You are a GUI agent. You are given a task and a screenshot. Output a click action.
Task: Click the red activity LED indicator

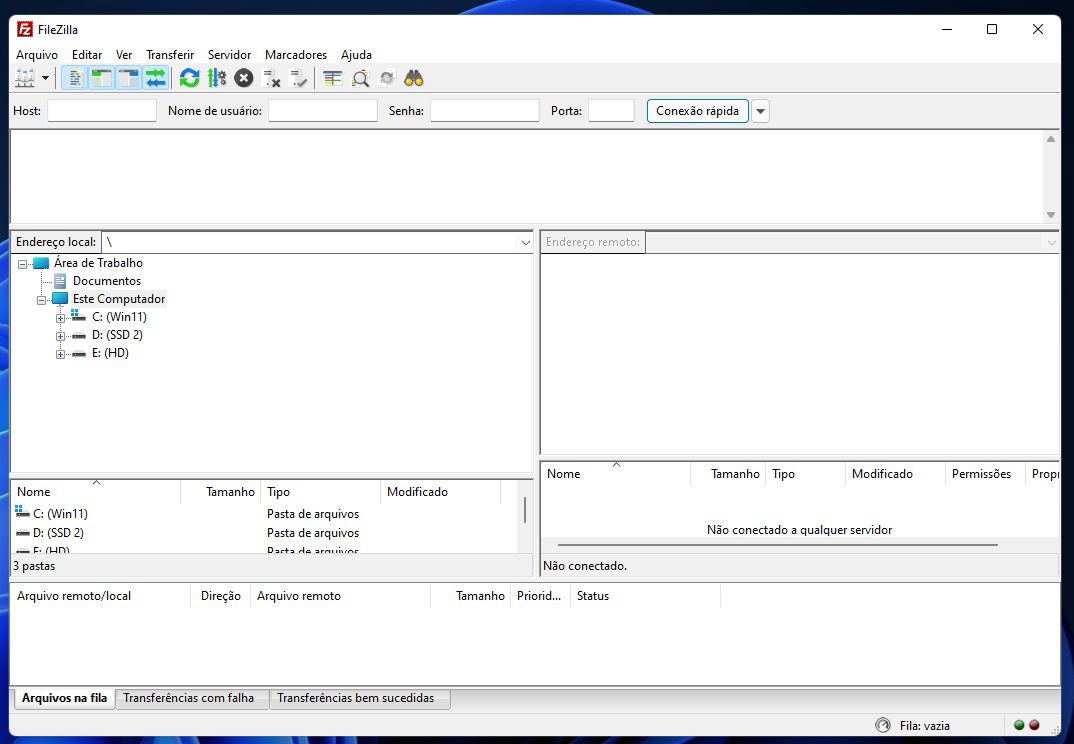click(1034, 725)
